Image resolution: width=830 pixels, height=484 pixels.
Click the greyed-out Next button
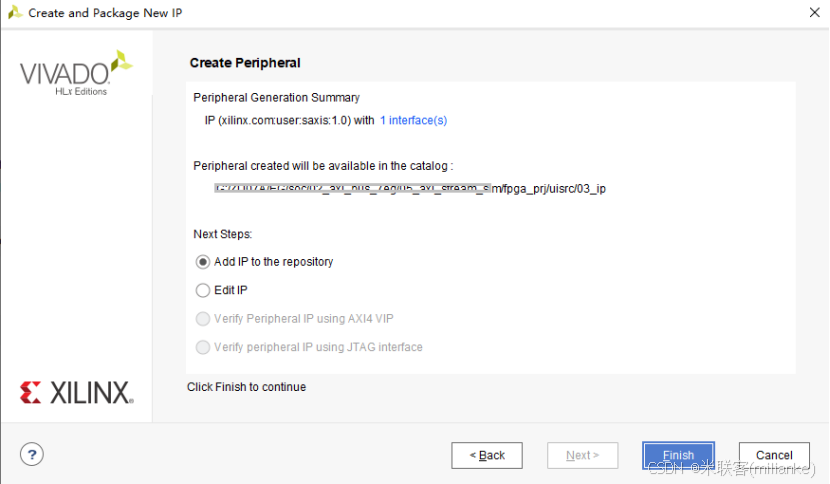[582, 455]
